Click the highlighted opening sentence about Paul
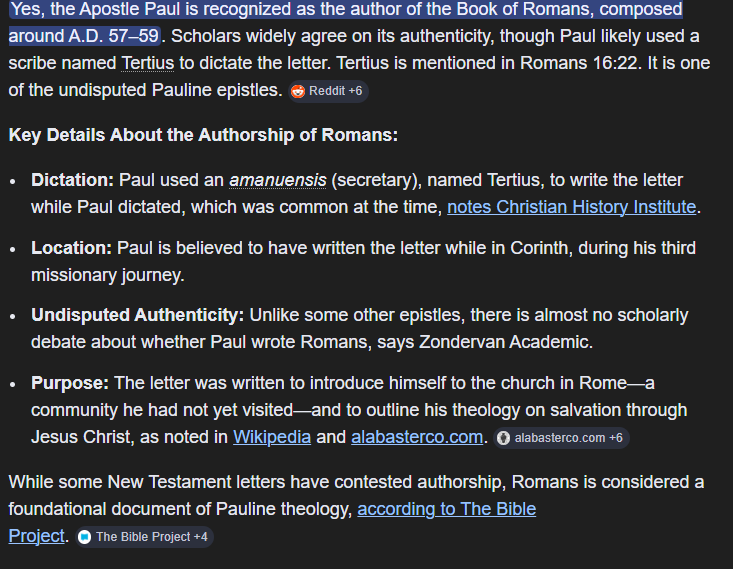This screenshot has width=733, height=569. pyautogui.click(x=345, y=10)
